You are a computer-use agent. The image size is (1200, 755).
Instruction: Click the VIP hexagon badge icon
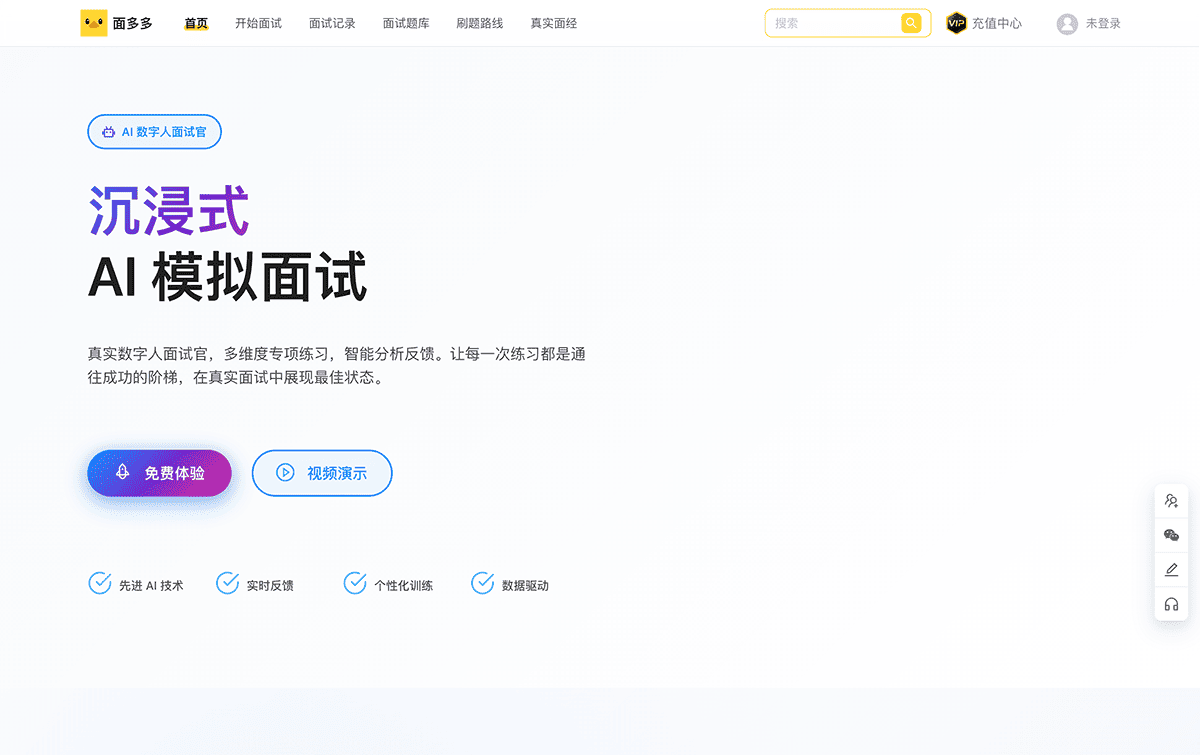click(x=956, y=23)
